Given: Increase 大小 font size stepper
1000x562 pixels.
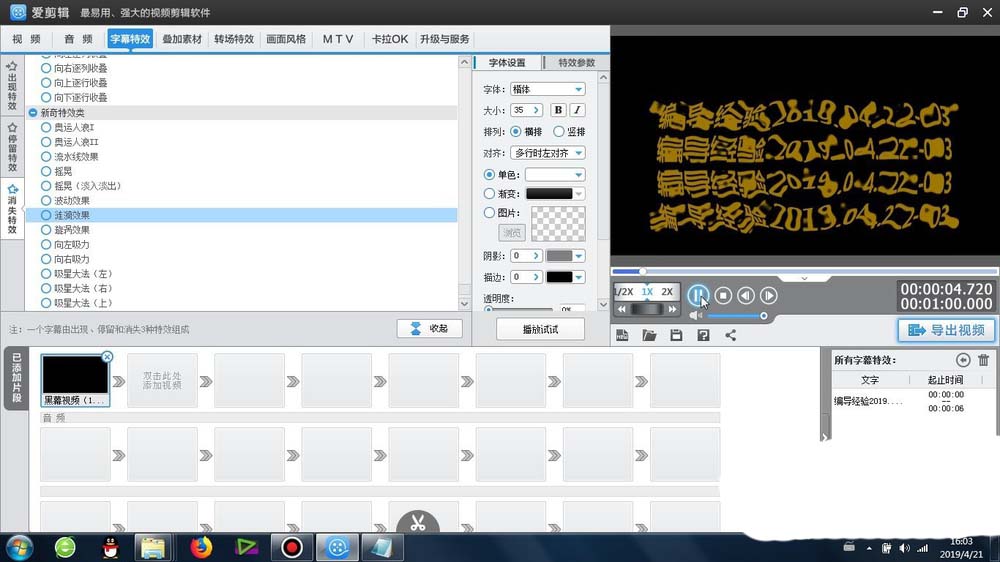Looking at the screenshot, I should click(x=536, y=110).
